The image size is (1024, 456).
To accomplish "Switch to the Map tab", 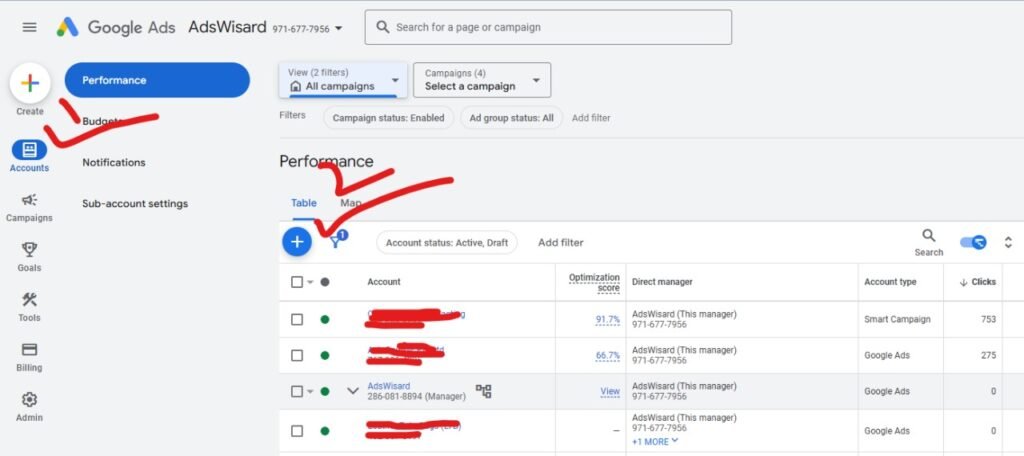I will (x=351, y=203).
